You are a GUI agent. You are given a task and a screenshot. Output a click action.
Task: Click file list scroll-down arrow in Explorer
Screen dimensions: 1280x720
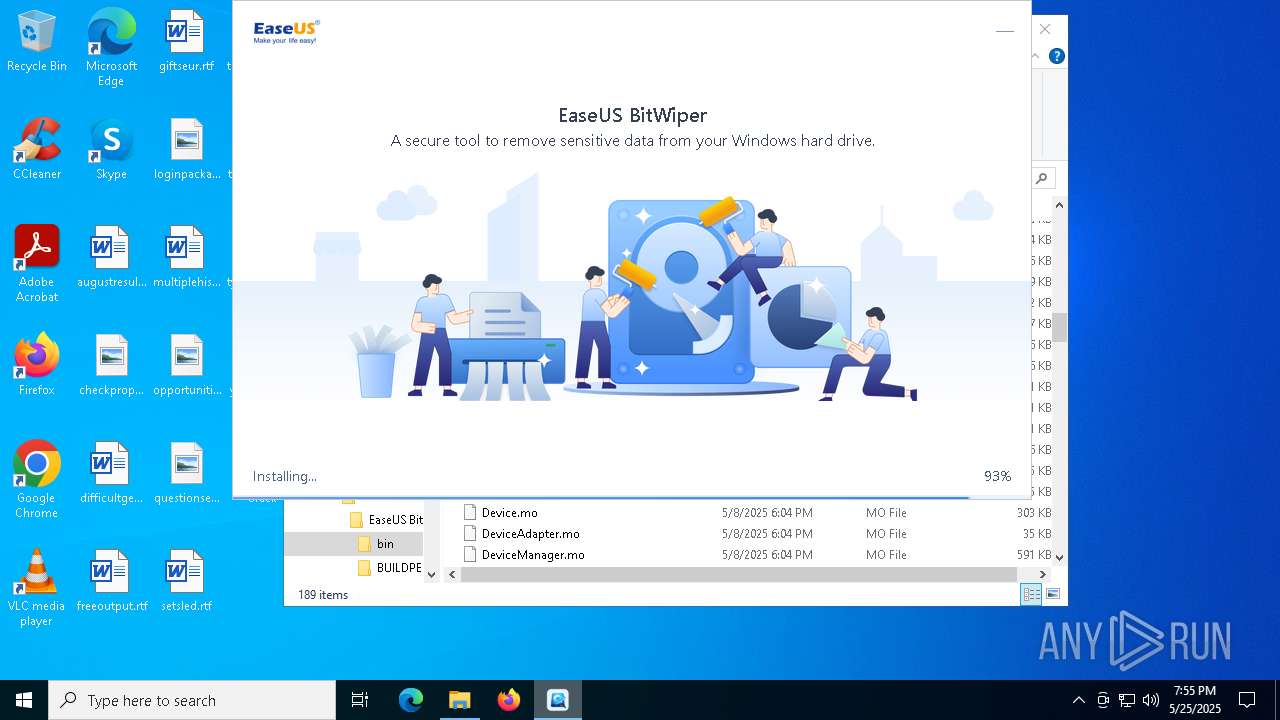[x=1059, y=557]
